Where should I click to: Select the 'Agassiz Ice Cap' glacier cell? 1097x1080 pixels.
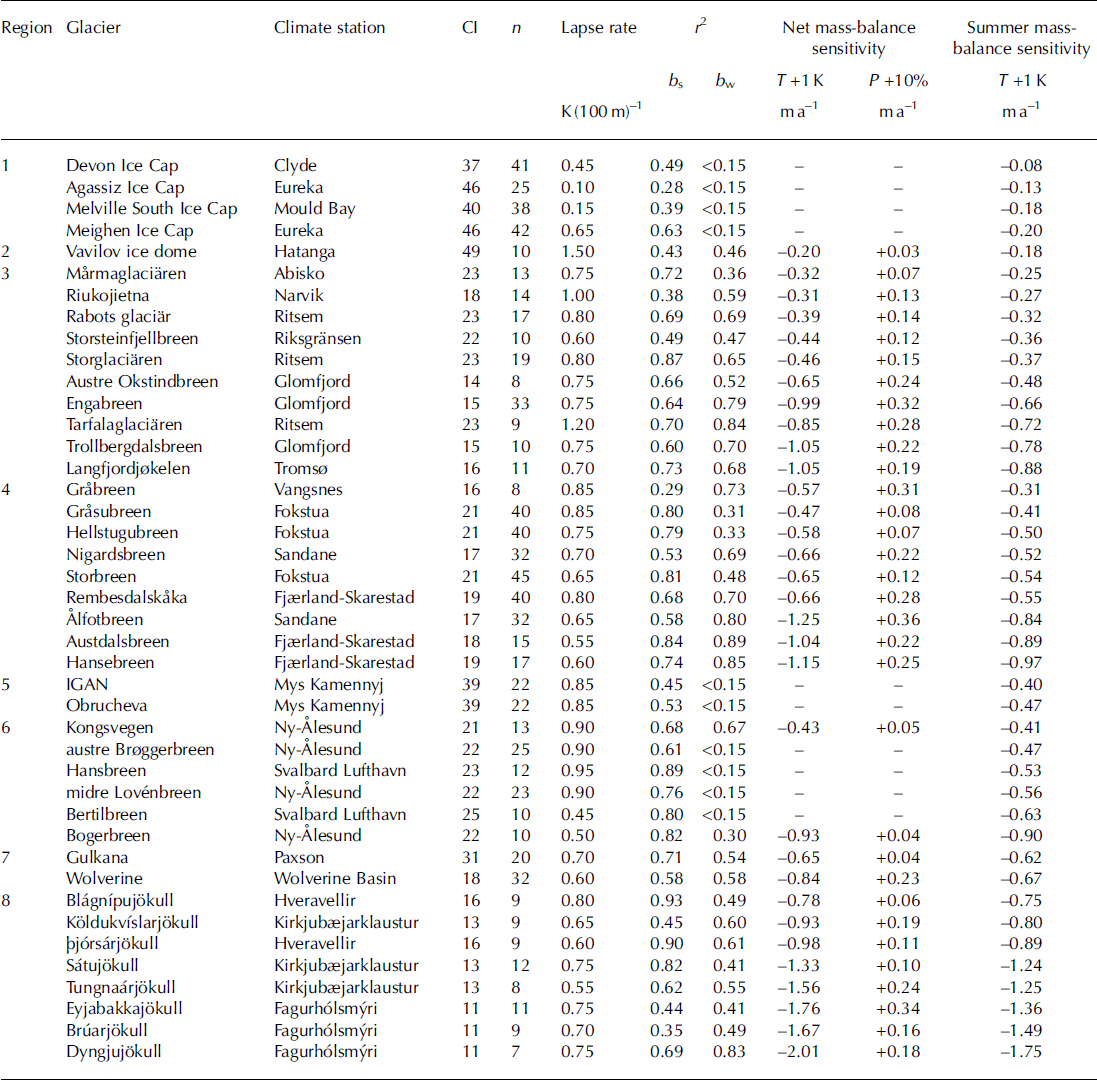coord(125,187)
